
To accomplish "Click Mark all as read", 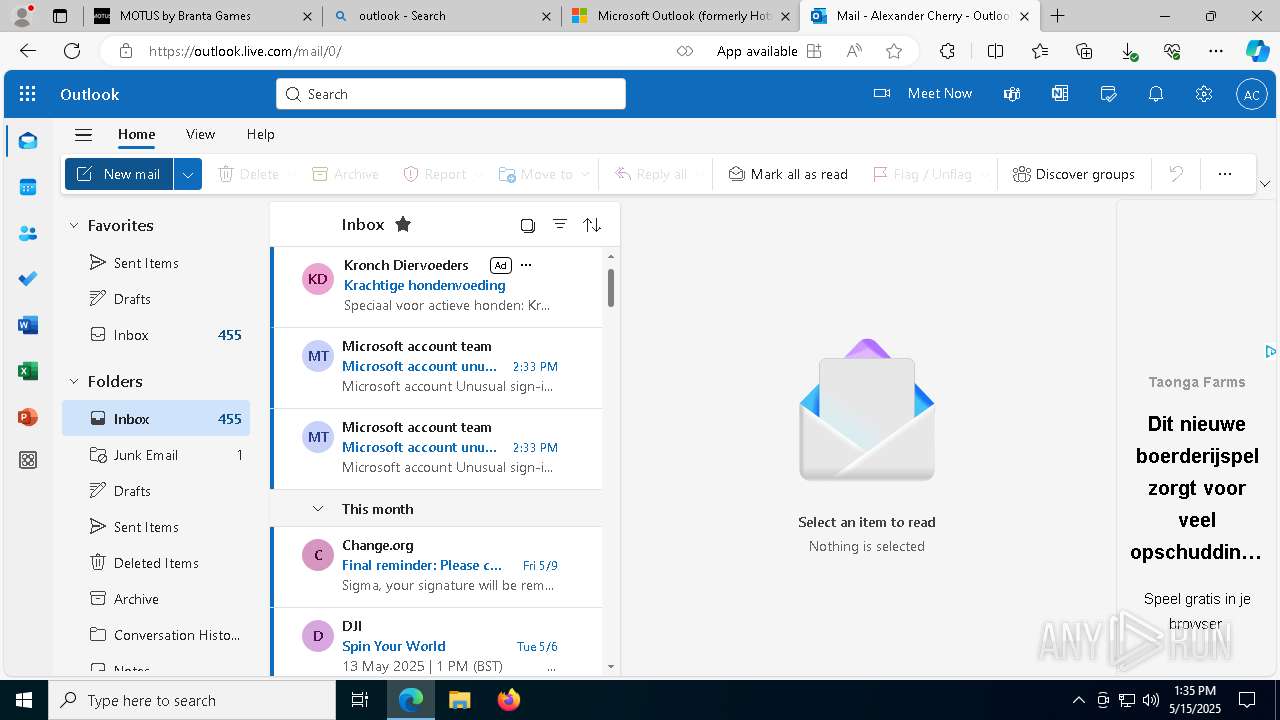I will tap(788, 174).
